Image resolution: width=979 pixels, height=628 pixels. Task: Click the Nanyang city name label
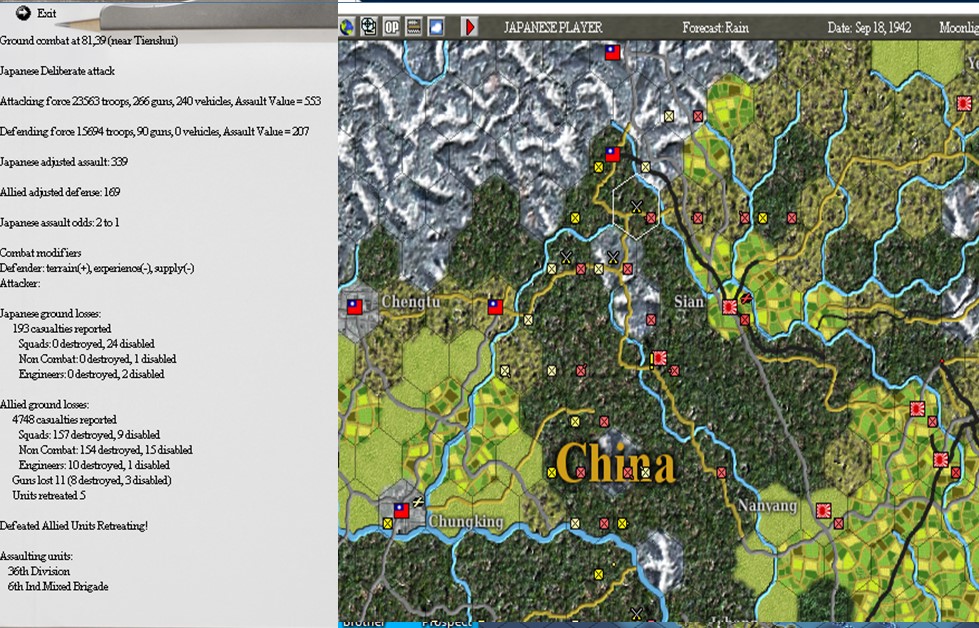tap(767, 506)
